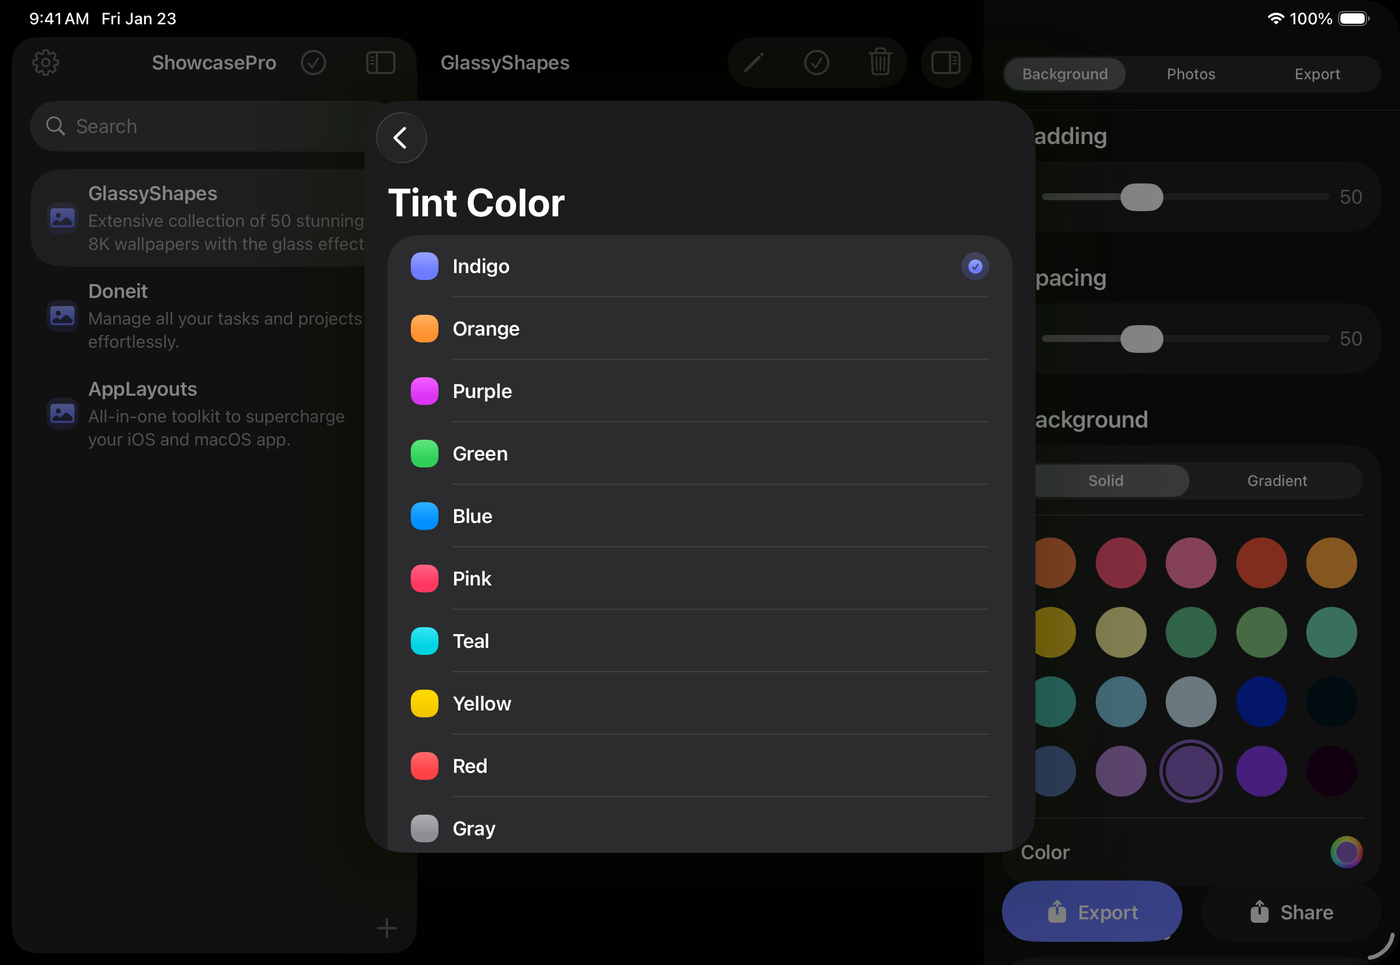
Task: Open the Export tab
Action: 1316,74
